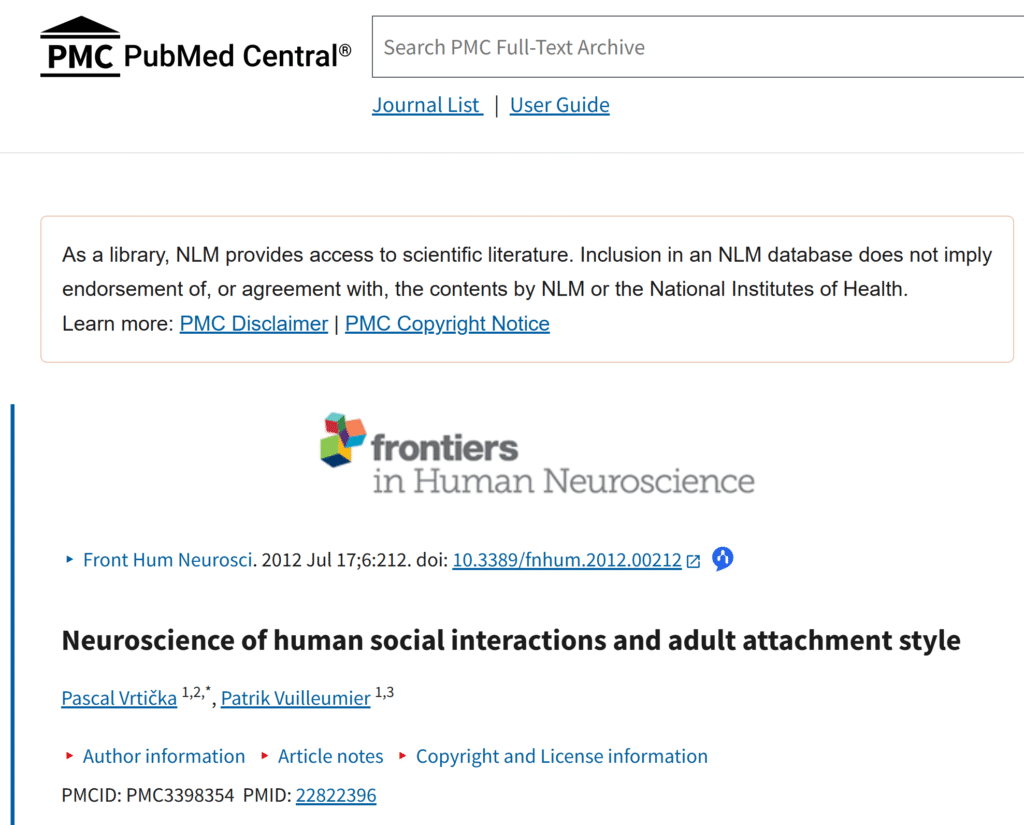Click the Frontiers in Human Neuroscience logo
Viewport: 1024px width, 825px height.
pos(537,453)
